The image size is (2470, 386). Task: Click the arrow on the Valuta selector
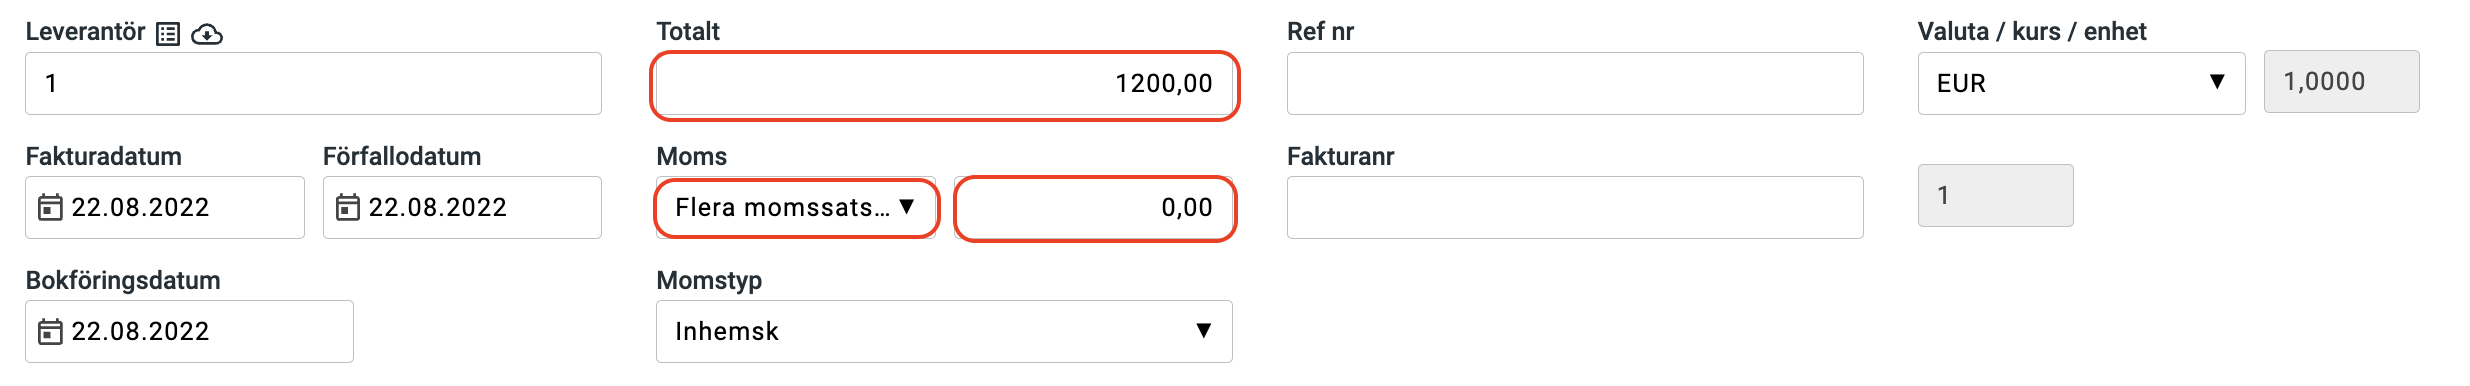click(2217, 82)
